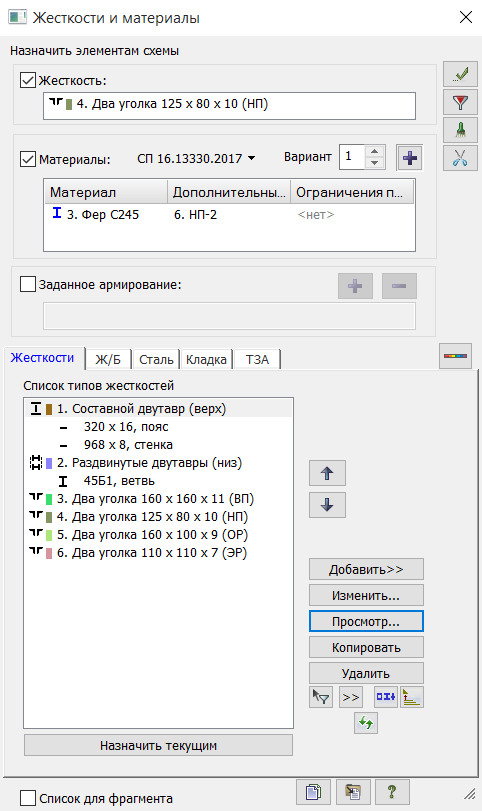Click the scissors icon
The height and width of the screenshot is (811, 482).
(x=460, y=158)
